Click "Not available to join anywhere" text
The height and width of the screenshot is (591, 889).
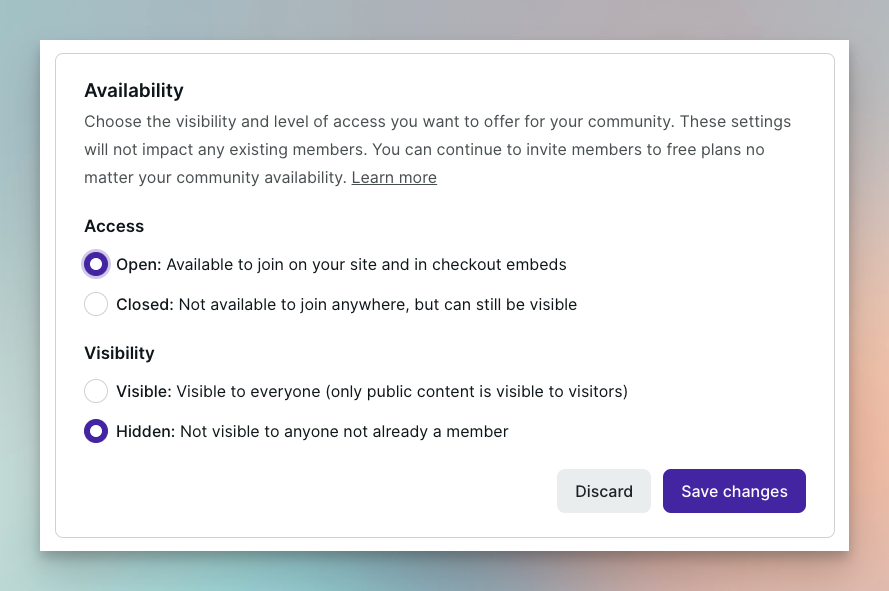(288, 304)
